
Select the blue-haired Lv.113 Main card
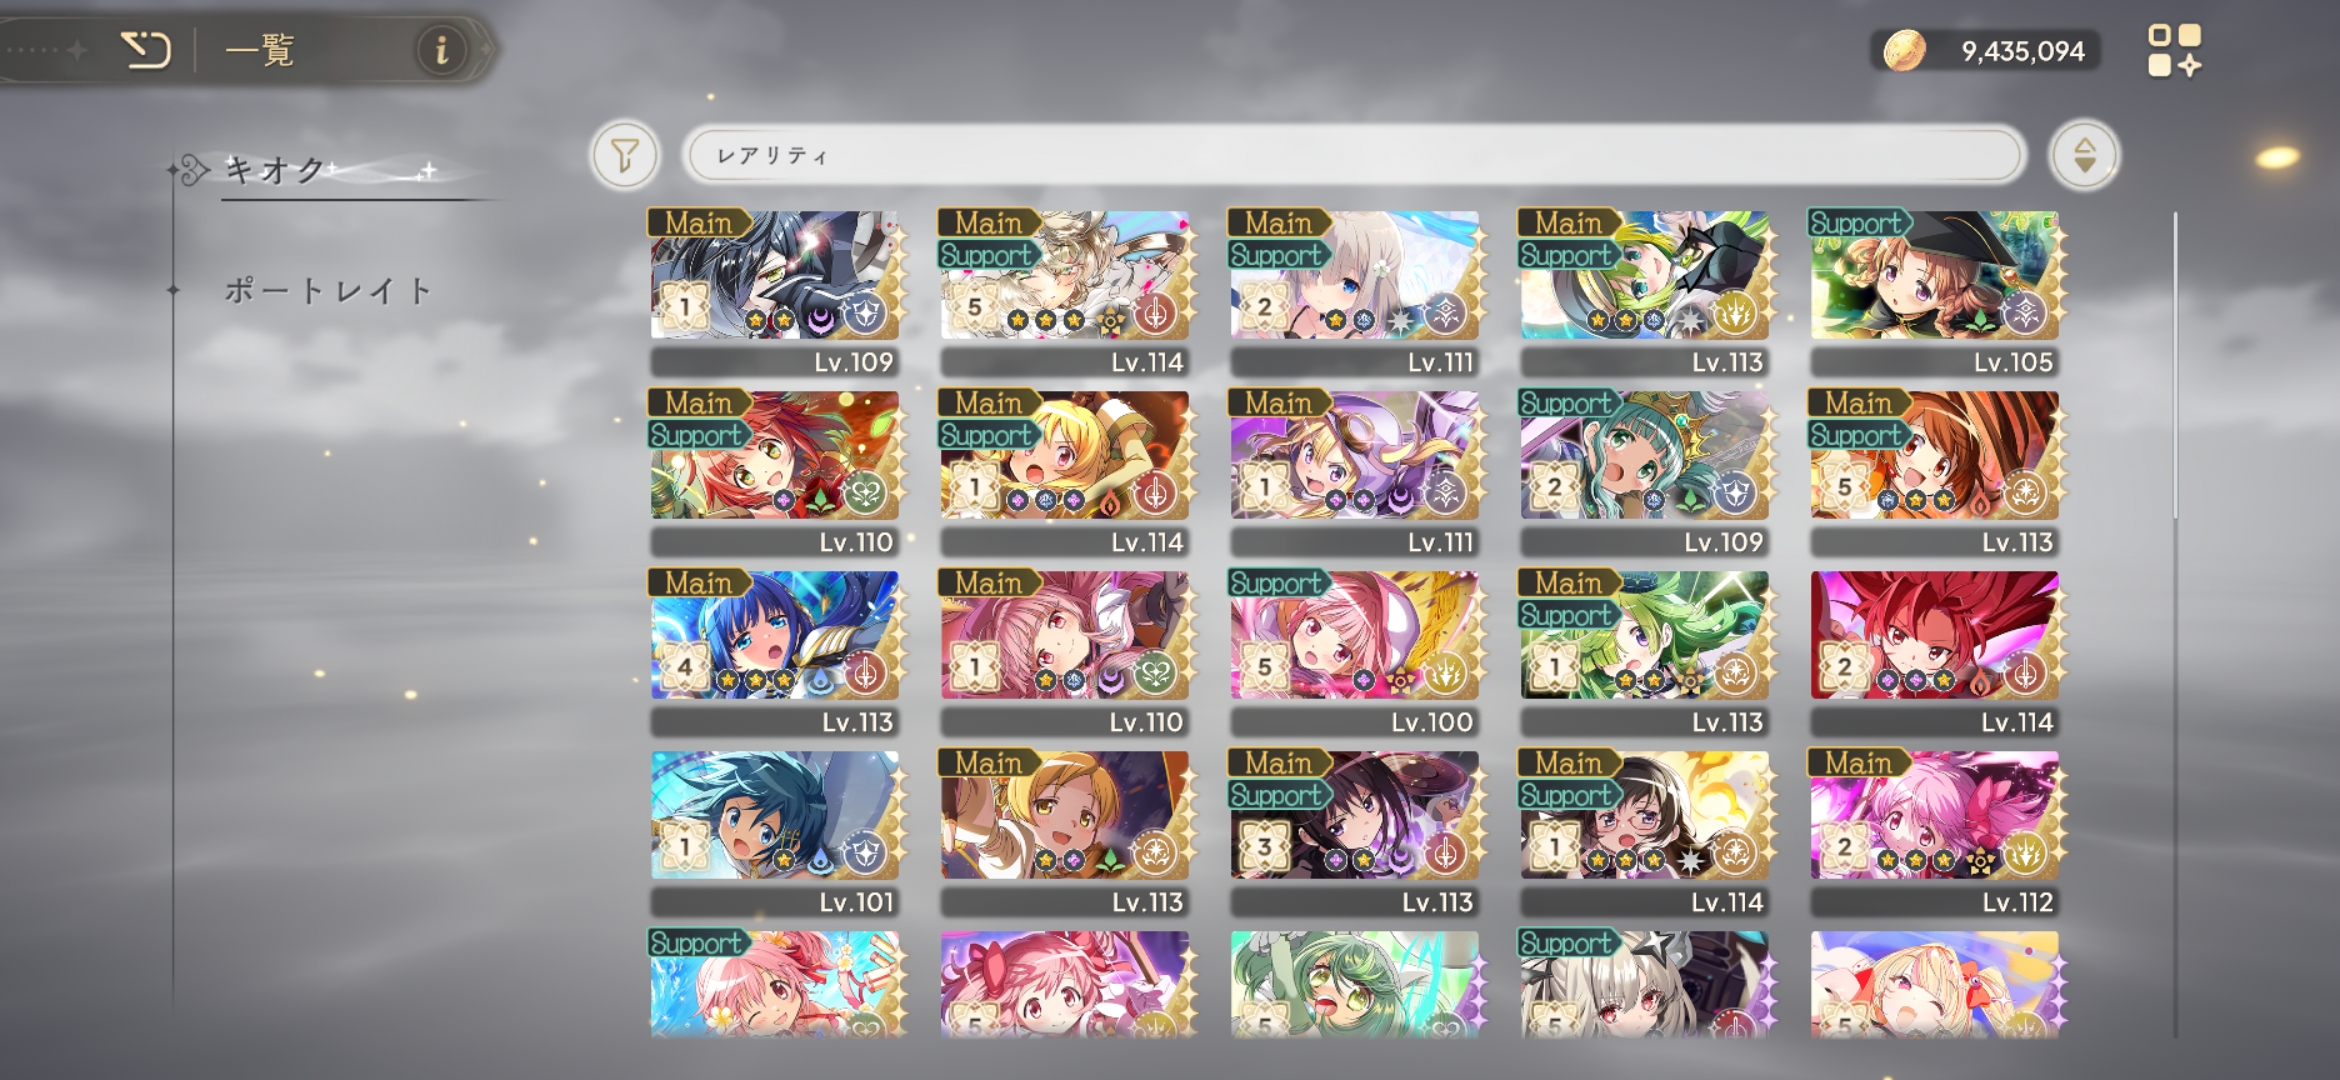(776, 652)
